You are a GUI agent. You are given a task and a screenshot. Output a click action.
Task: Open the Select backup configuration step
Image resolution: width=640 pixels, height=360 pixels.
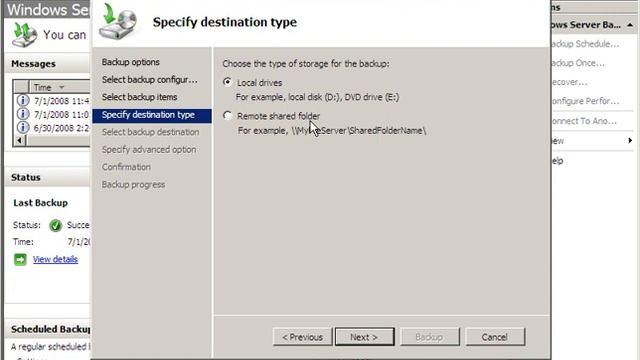[149, 80]
